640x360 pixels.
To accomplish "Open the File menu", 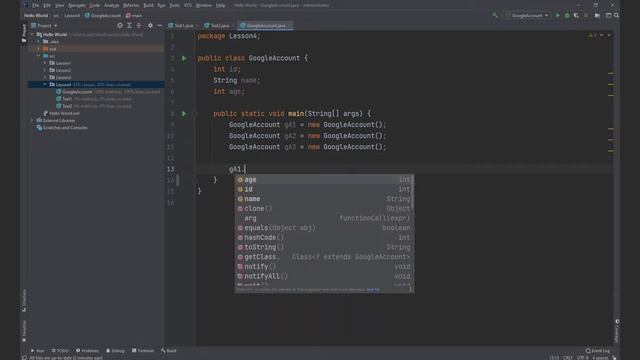I will pyautogui.click(x=36, y=5).
